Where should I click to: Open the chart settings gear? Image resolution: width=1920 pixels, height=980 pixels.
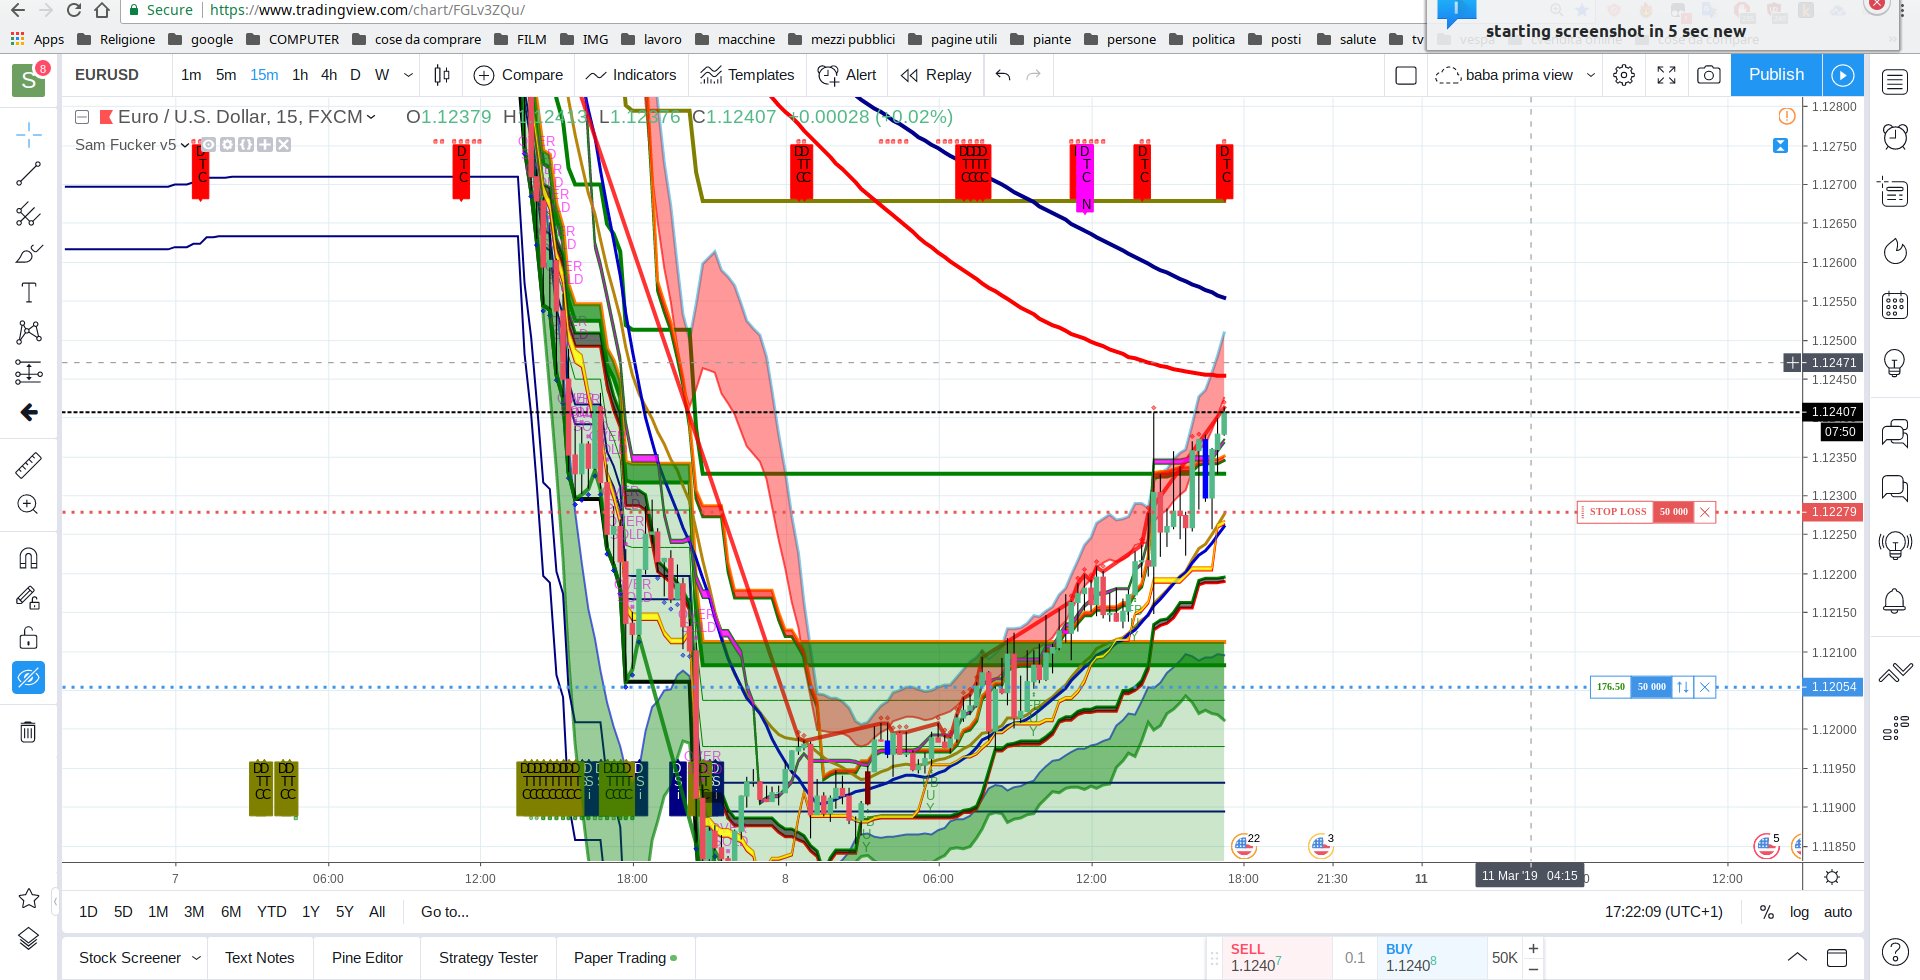coord(1624,75)
